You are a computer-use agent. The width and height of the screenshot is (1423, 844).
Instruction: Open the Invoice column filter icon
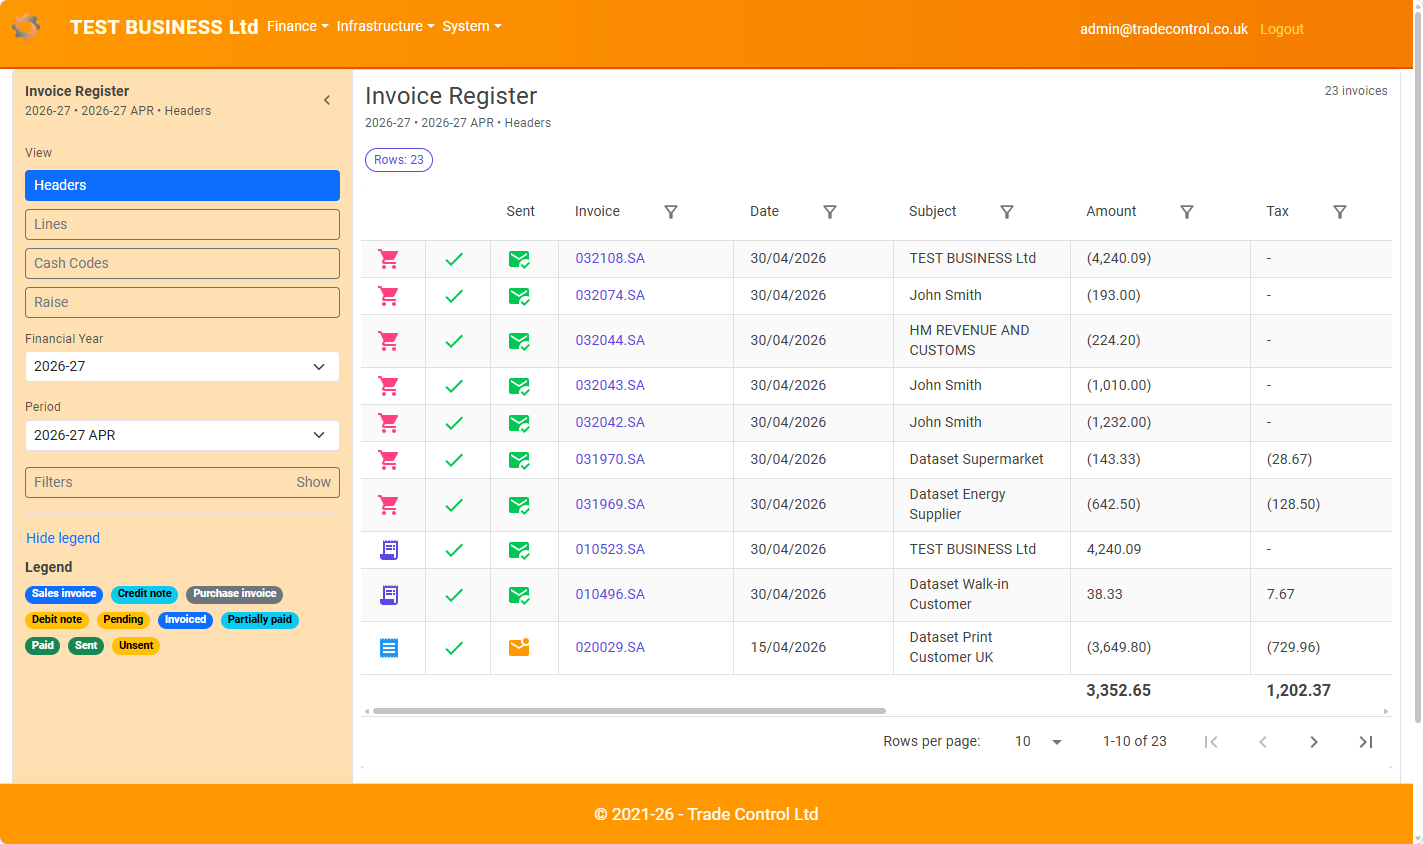pos(671,212)
